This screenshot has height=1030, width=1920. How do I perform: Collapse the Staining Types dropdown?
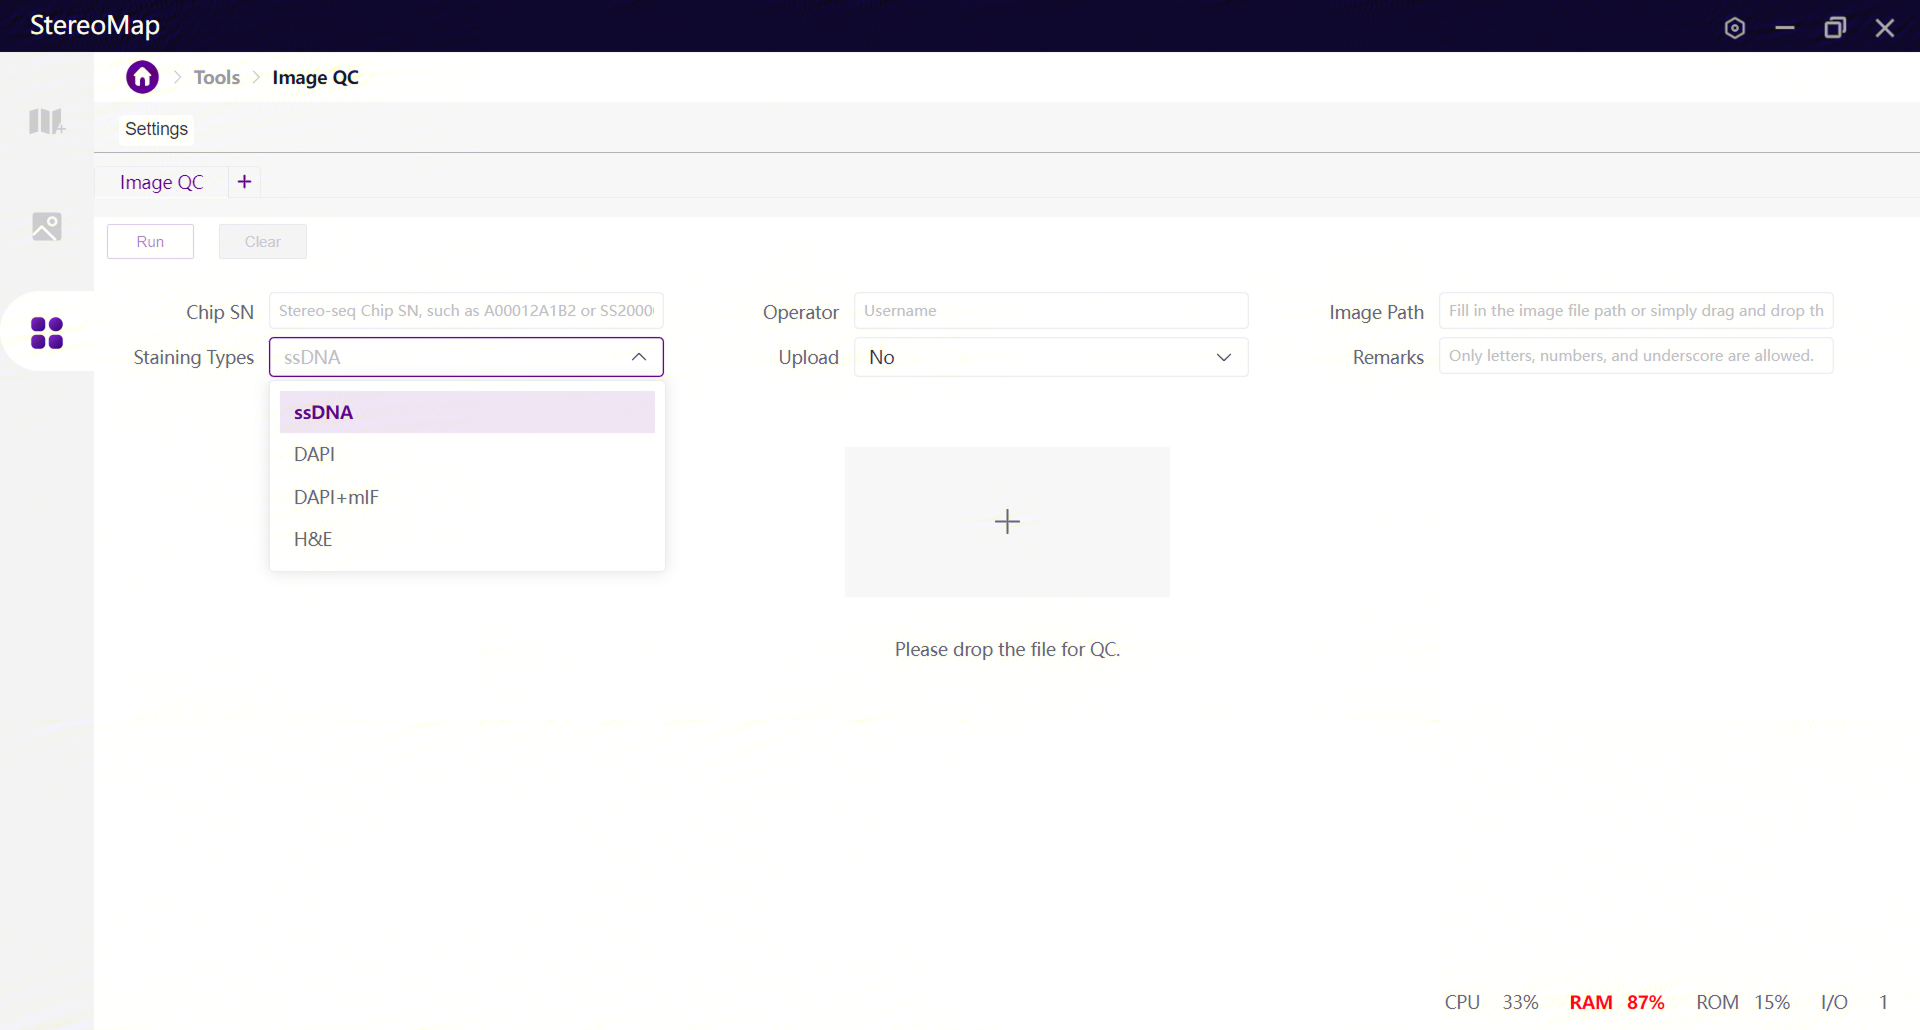pos(639,357)
